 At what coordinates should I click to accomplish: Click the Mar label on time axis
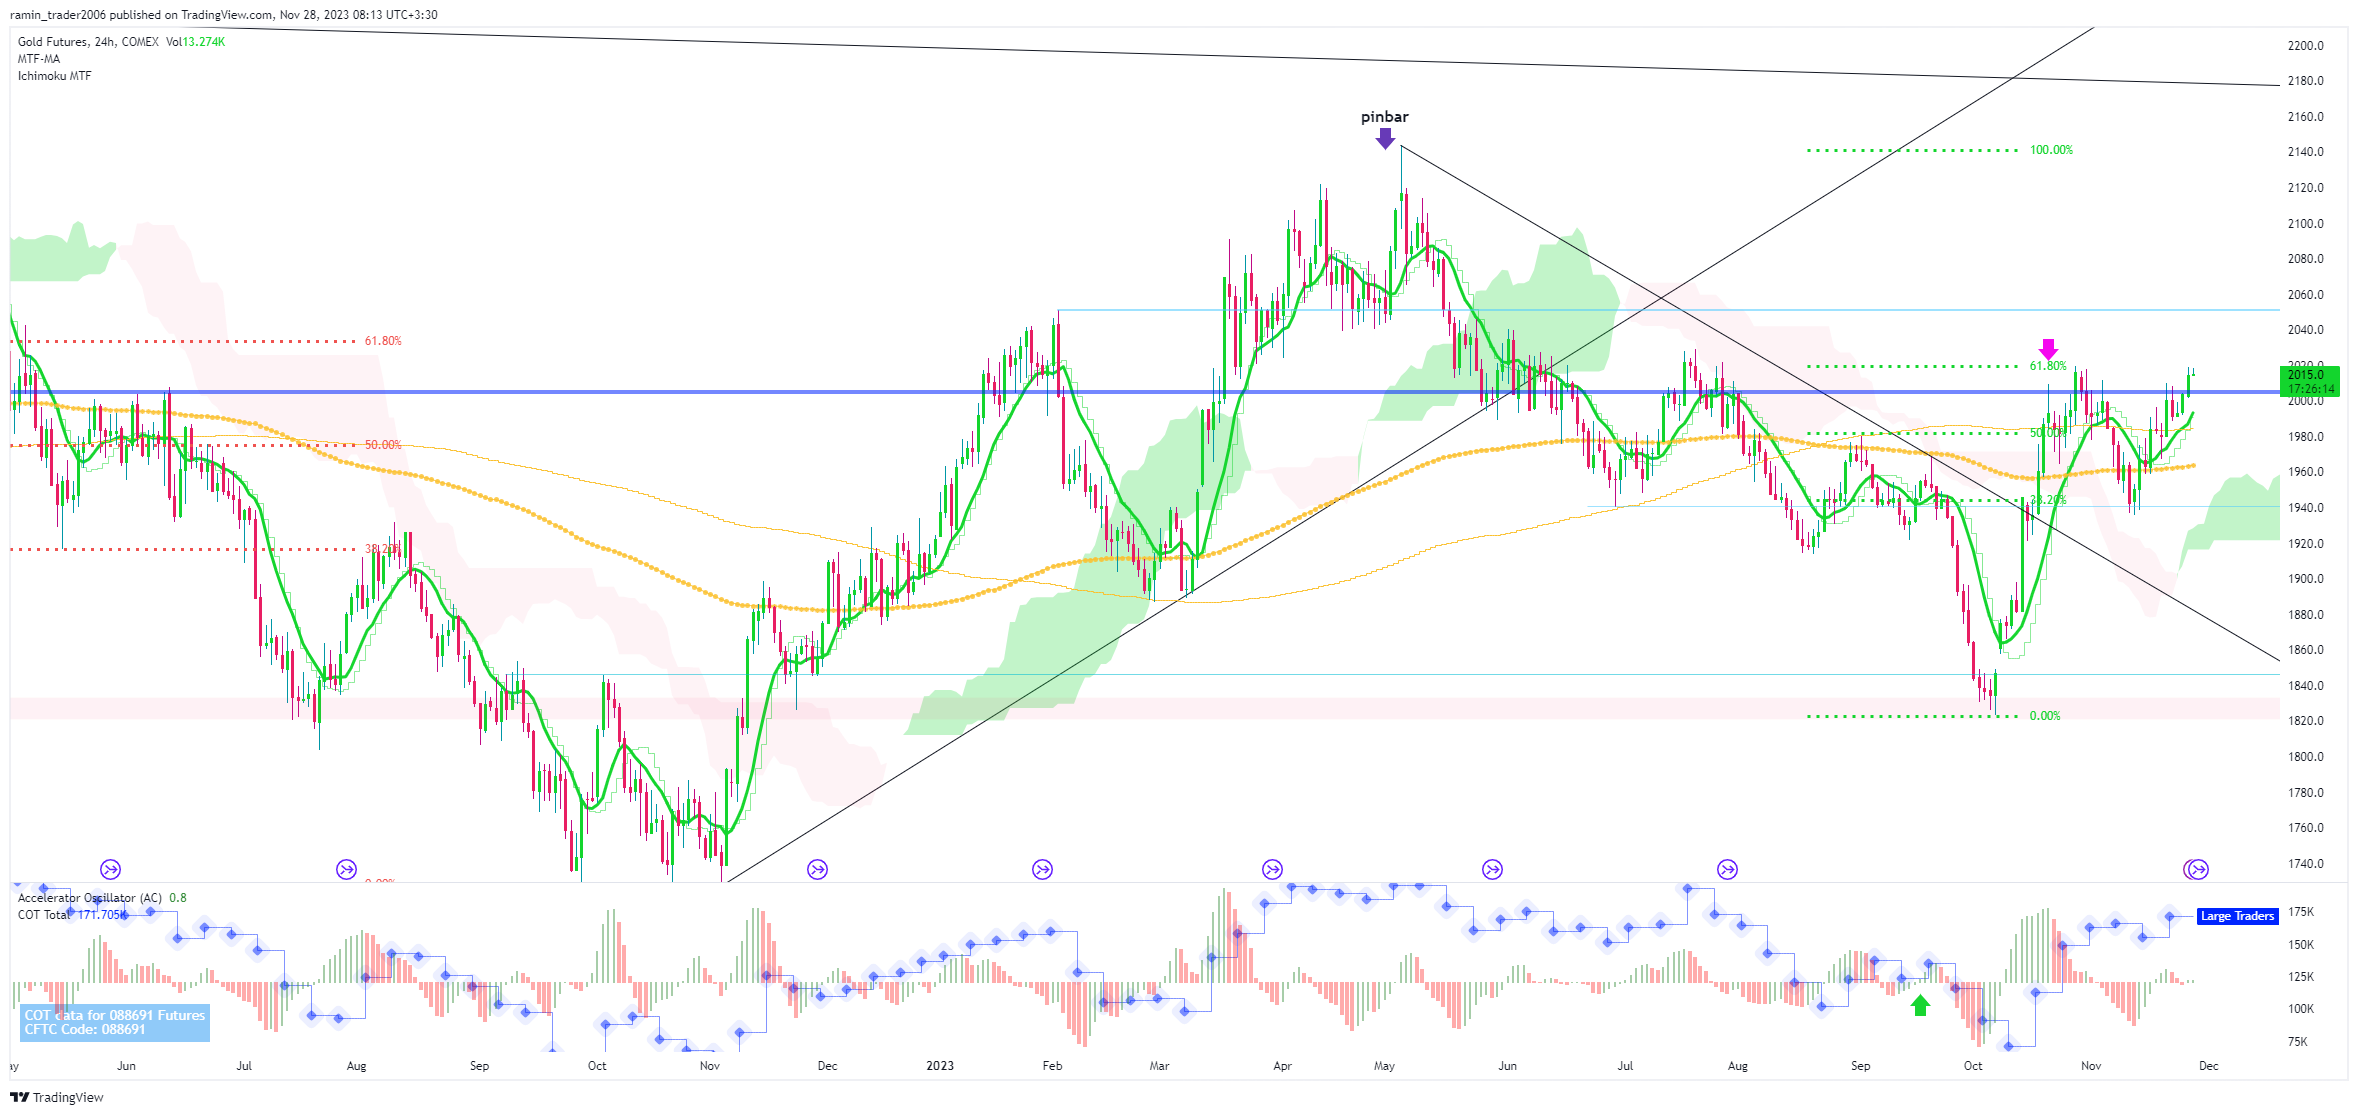click(1159, 1066)
